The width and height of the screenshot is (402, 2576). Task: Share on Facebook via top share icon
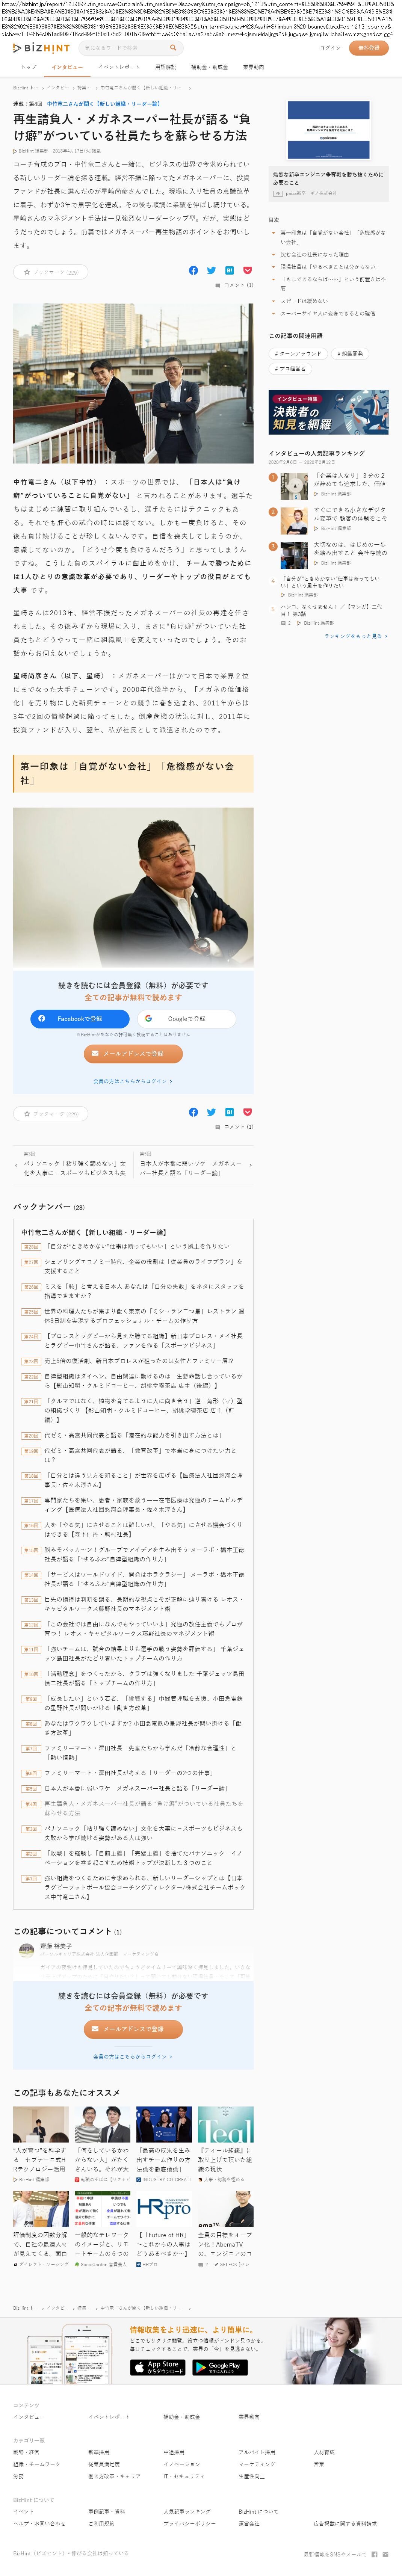click(x=193, y=270)
